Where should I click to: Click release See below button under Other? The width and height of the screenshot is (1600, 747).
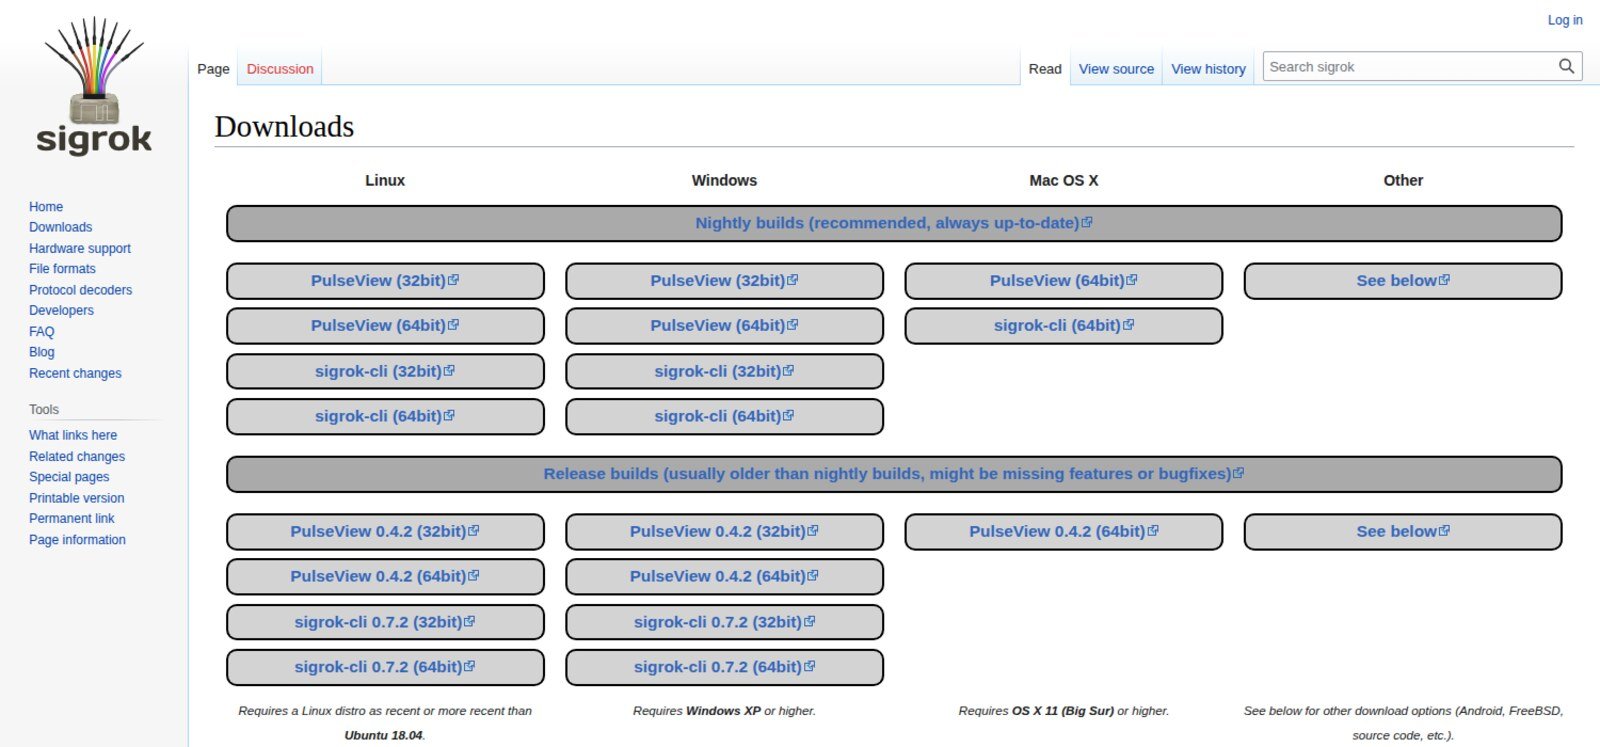[x=1402, y=532]
